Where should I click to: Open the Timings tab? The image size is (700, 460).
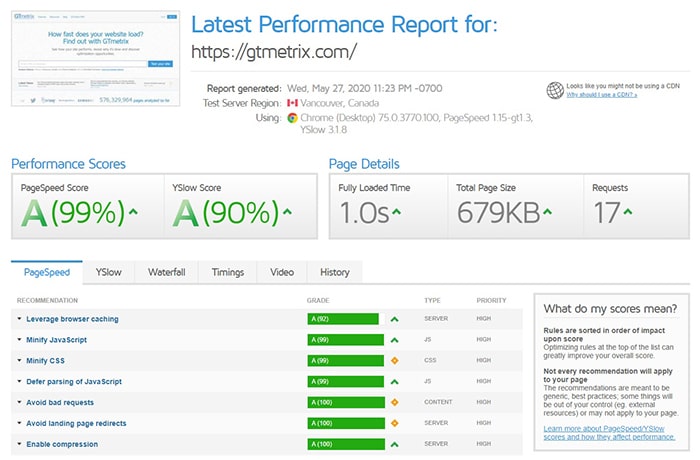pyautogui.click(x=228, y=272)
